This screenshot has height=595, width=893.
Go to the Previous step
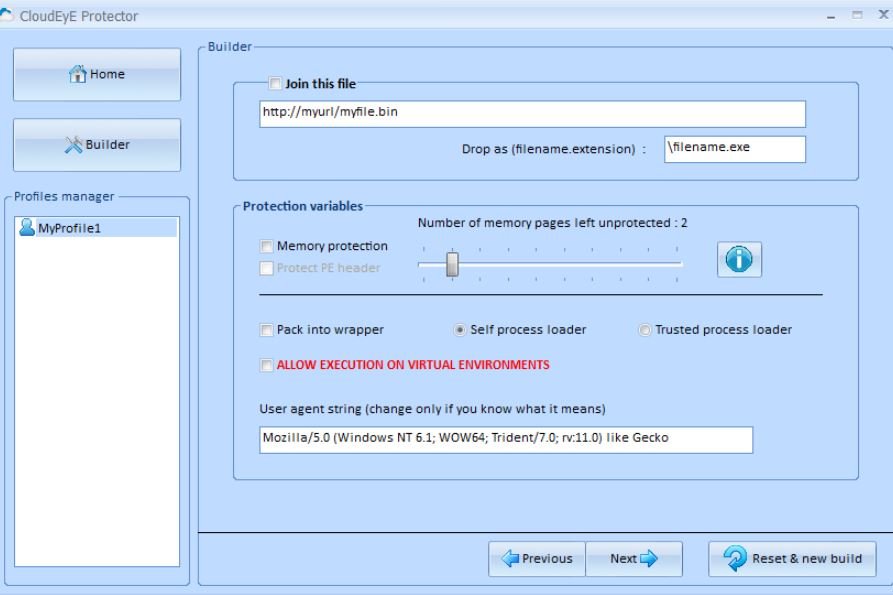[x=537, y=559]
